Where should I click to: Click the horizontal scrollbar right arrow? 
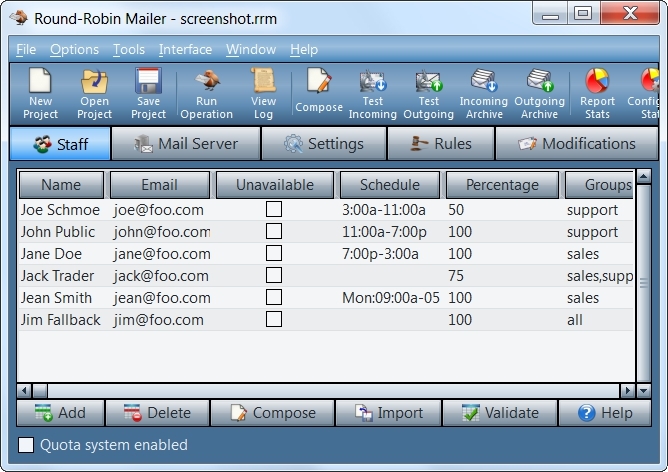(x=627, y=390)
